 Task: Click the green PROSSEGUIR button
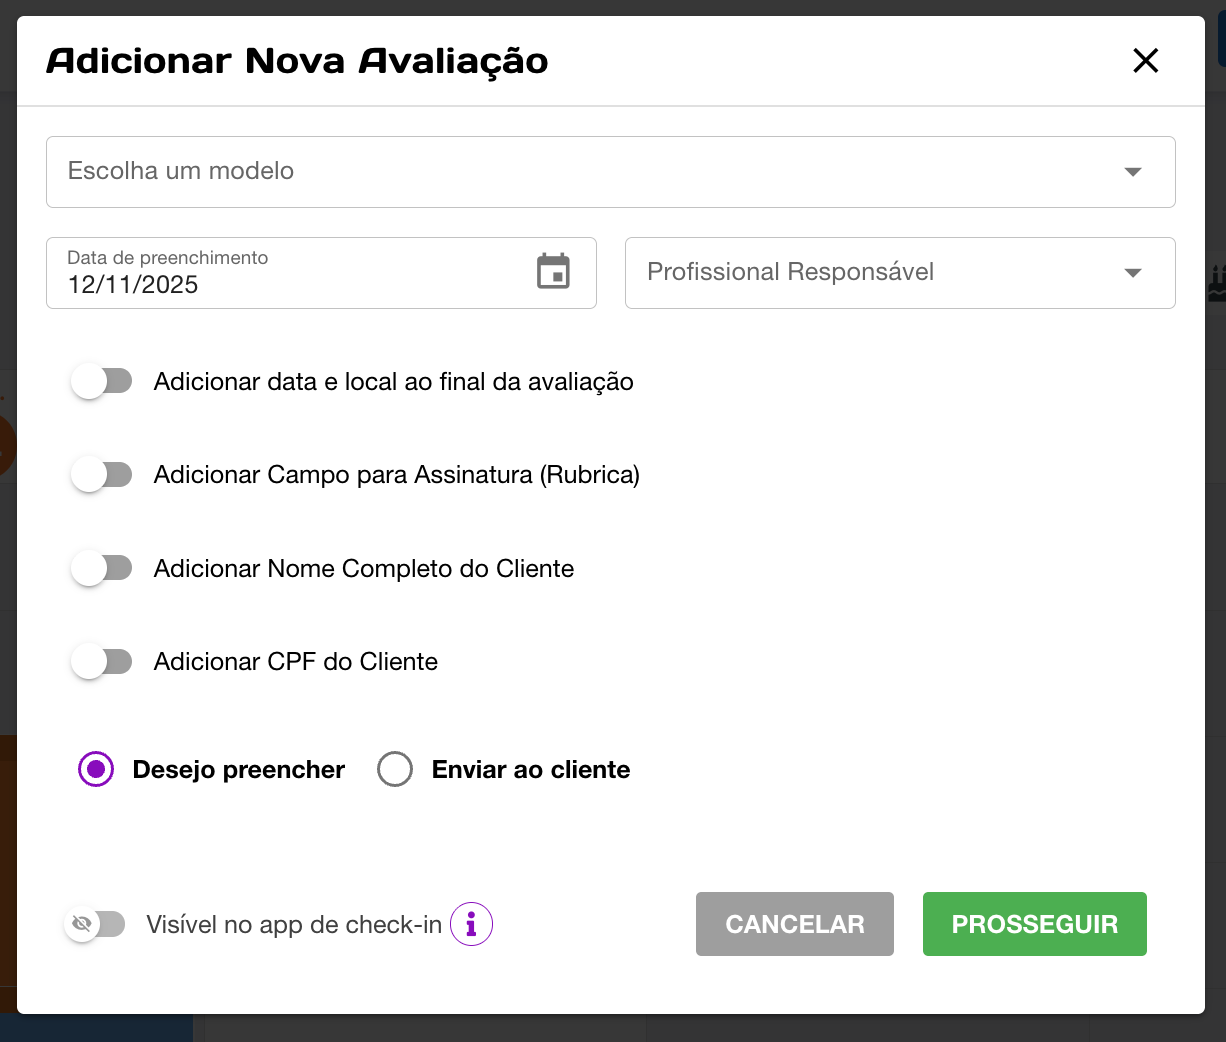tap(1034, 924)
